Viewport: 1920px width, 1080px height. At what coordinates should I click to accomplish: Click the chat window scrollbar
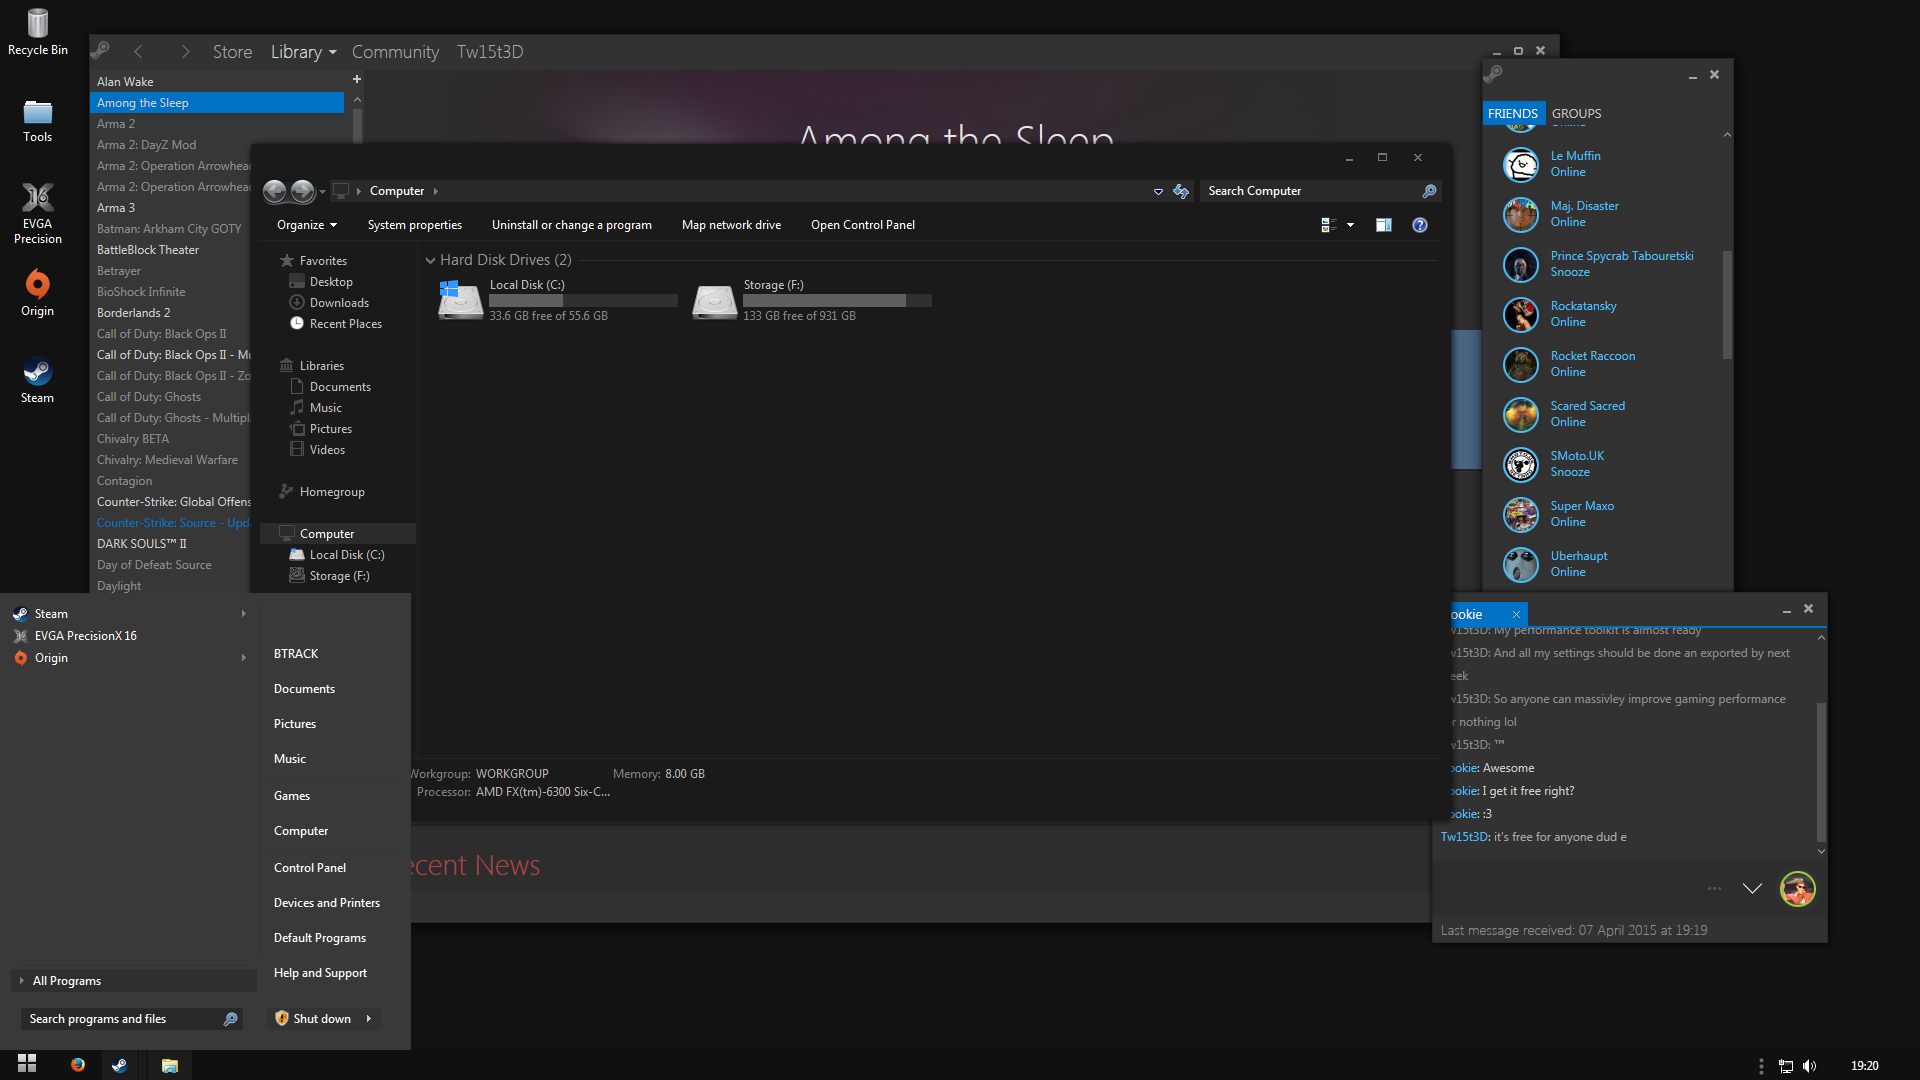pos(1821,770)
